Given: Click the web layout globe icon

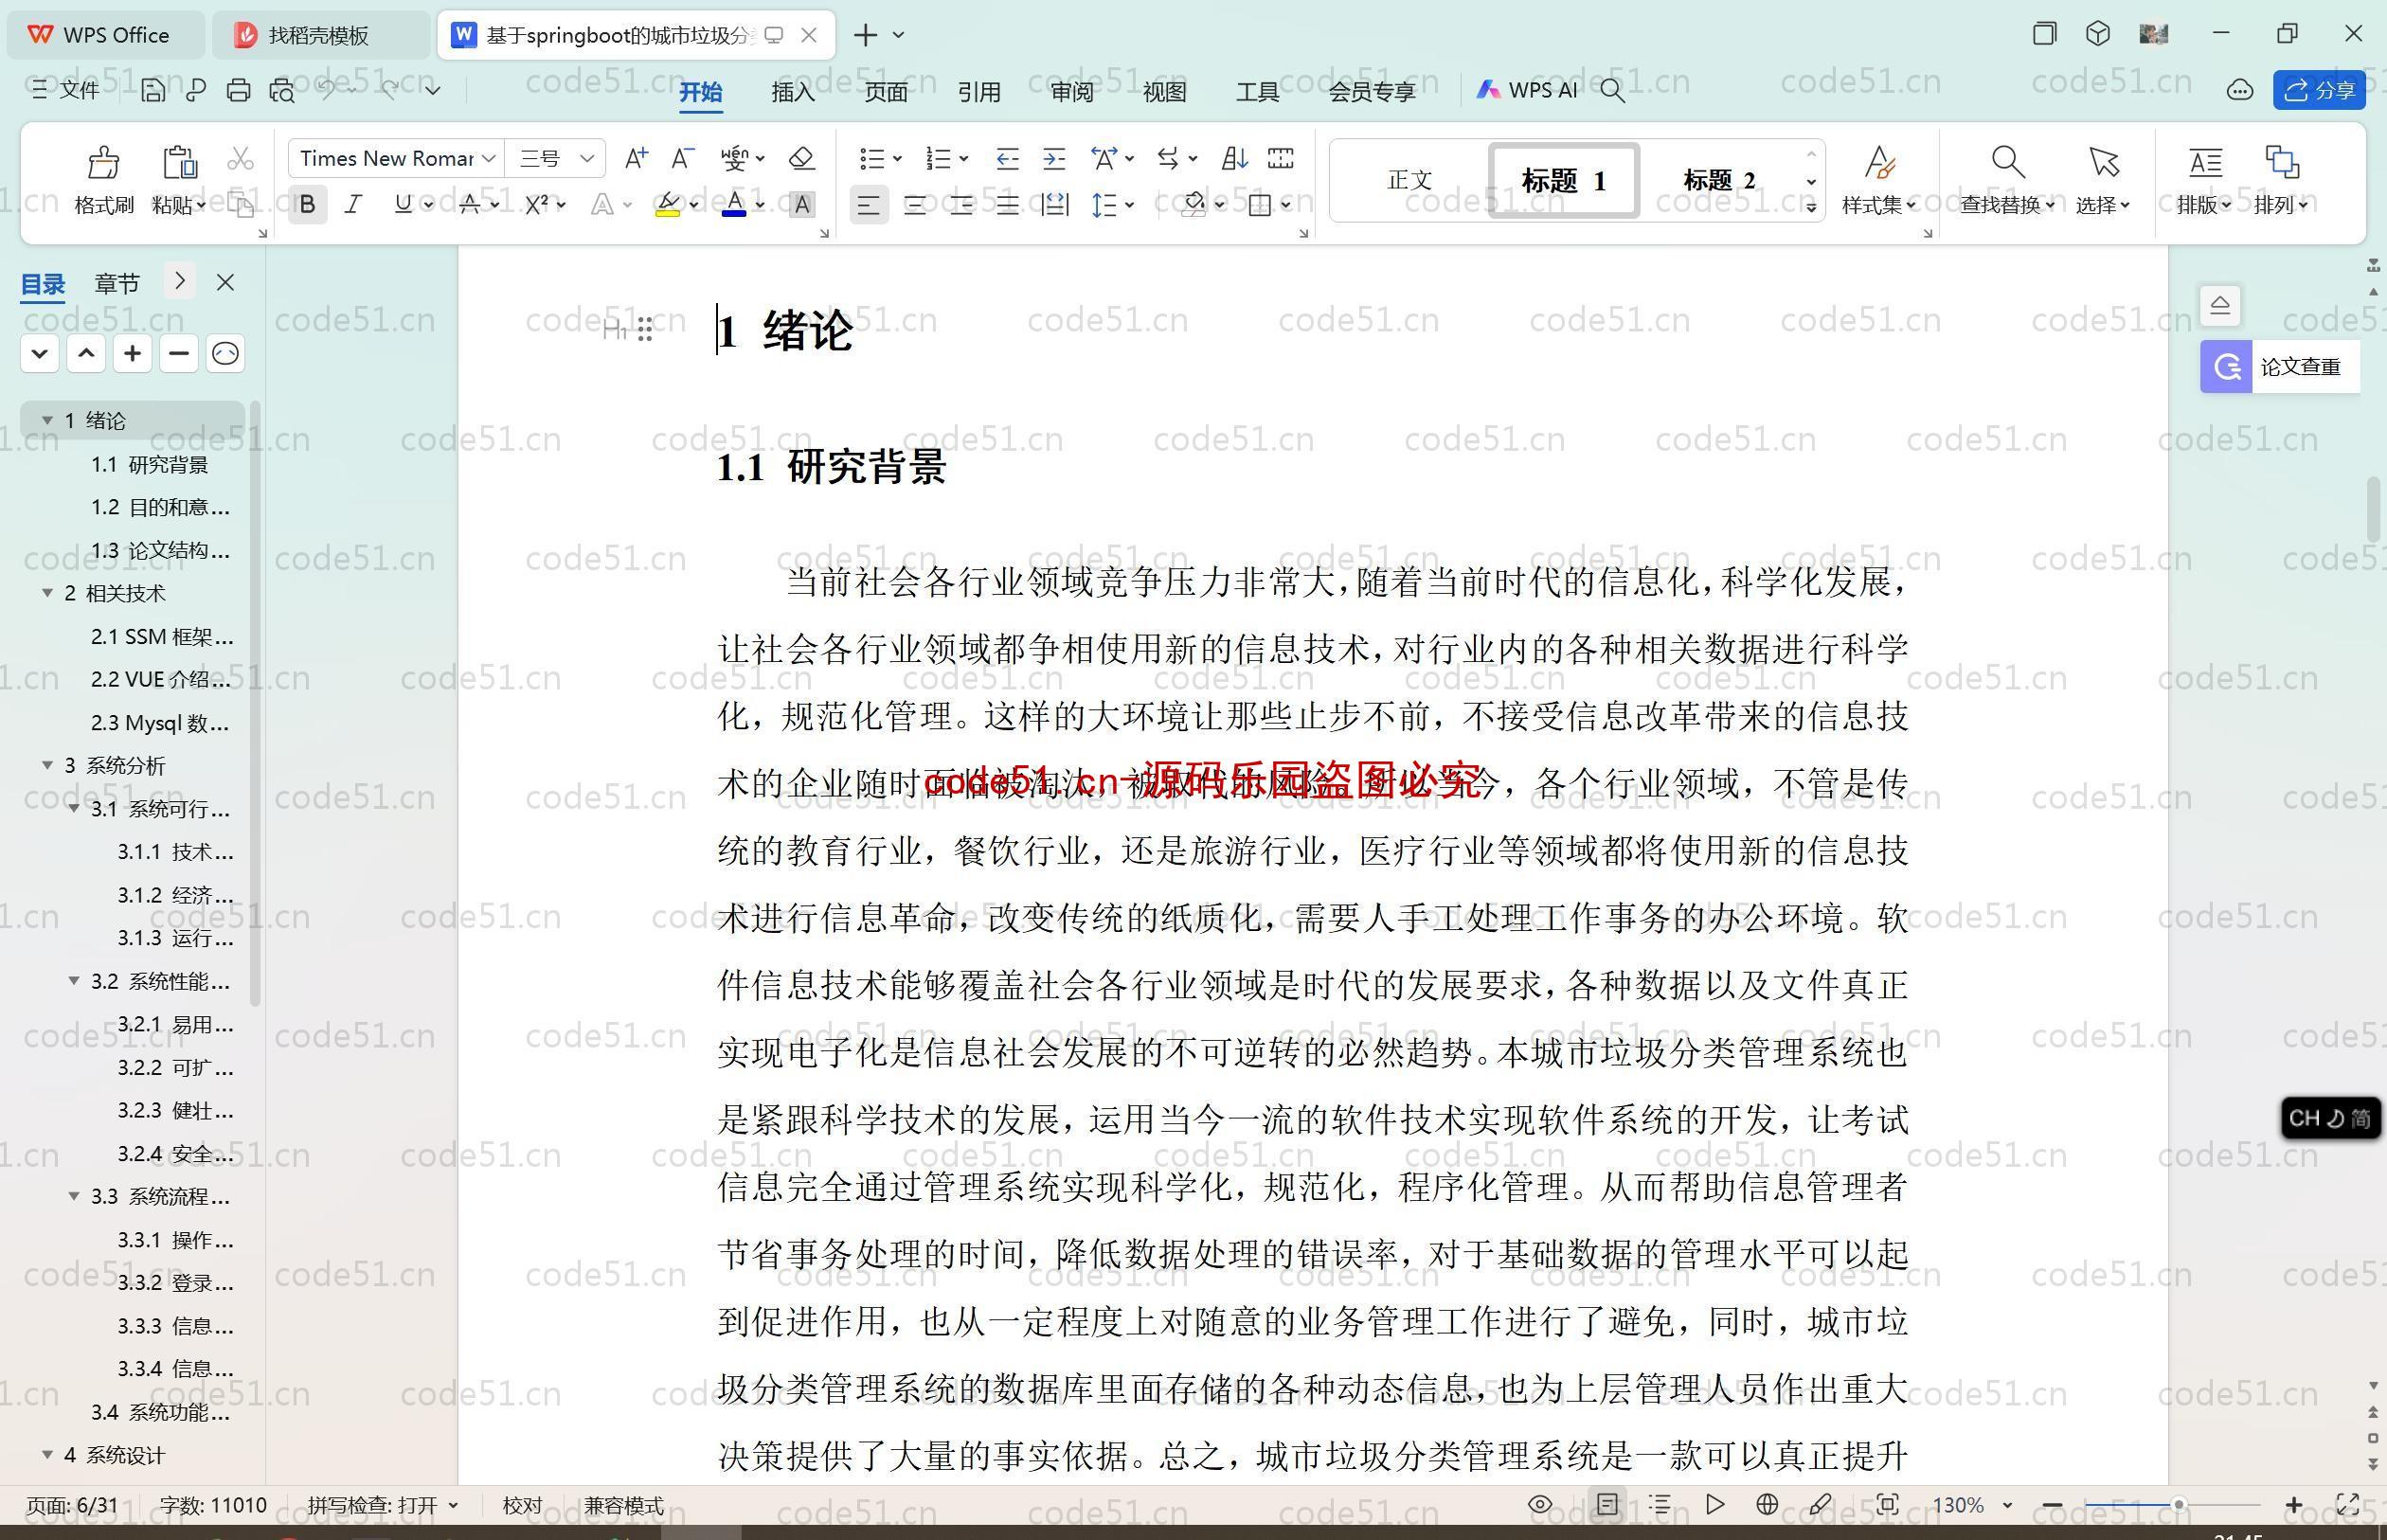Looking at the screenshot, I should (1767, 1504).
